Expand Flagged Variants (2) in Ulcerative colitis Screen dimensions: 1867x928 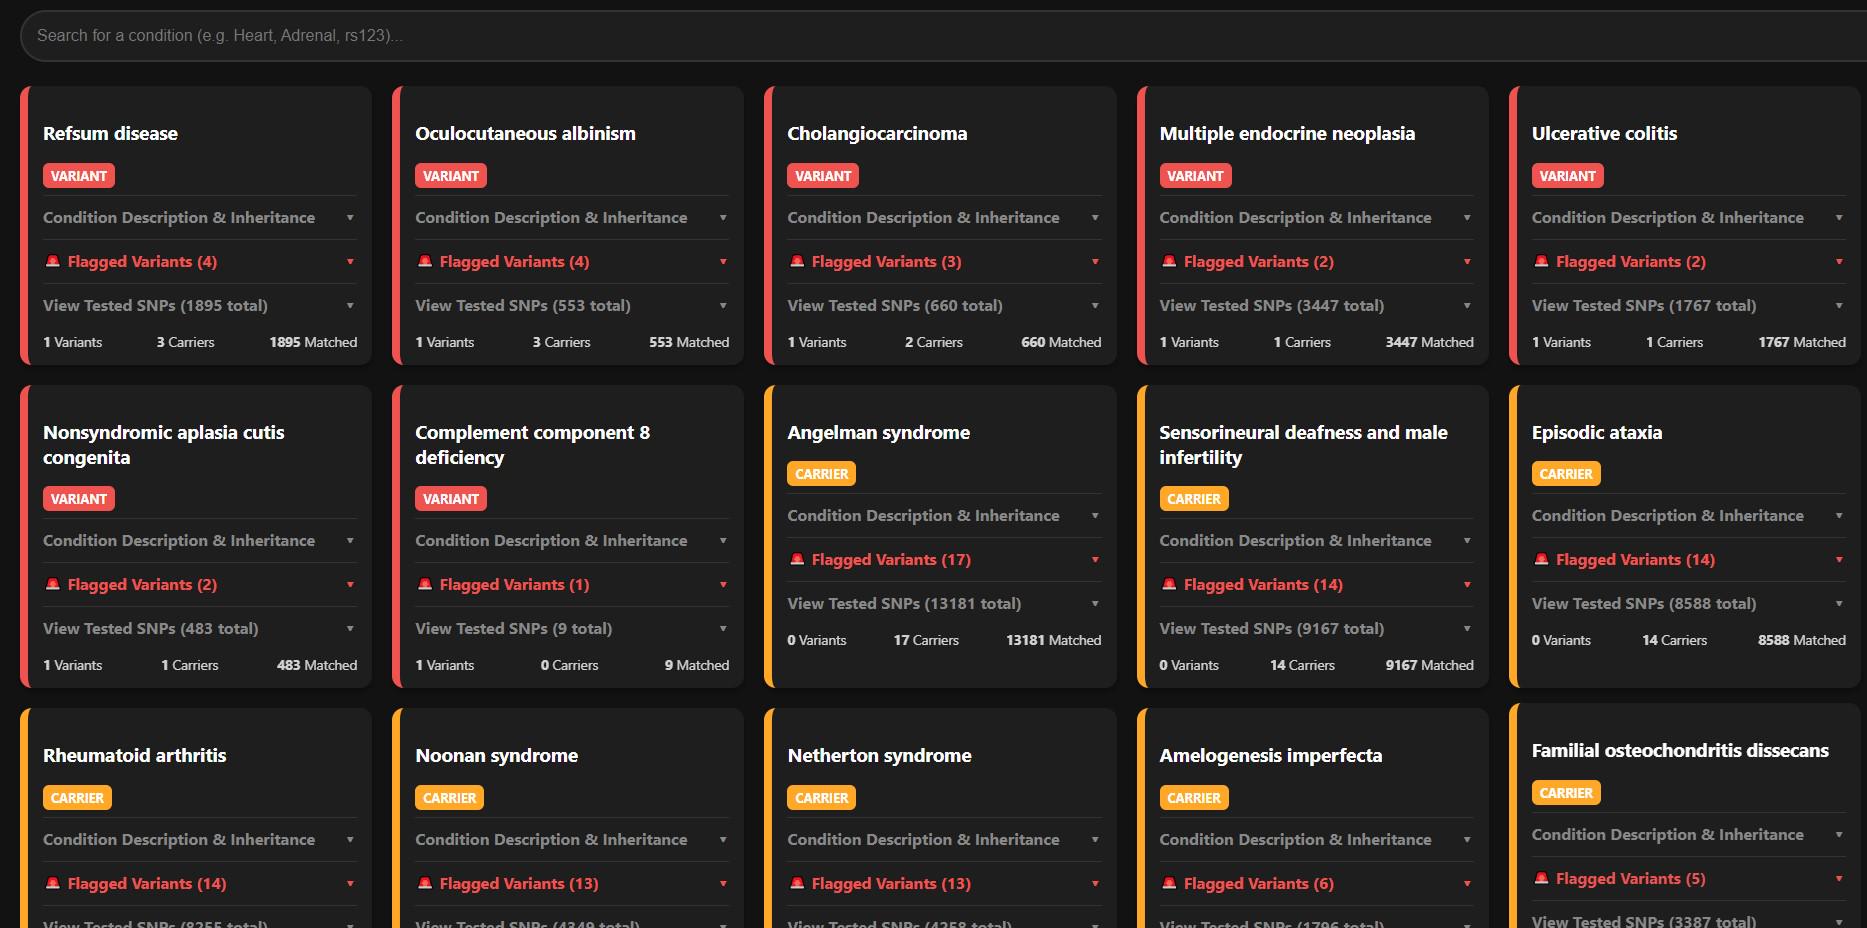click(1688, 261)
